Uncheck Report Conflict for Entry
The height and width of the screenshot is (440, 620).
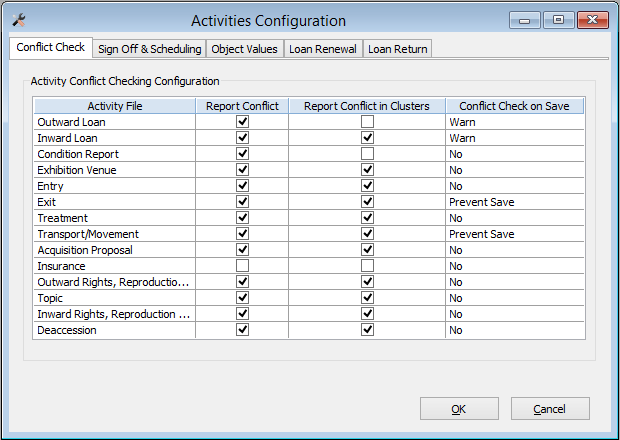click(x=242, y=186)
